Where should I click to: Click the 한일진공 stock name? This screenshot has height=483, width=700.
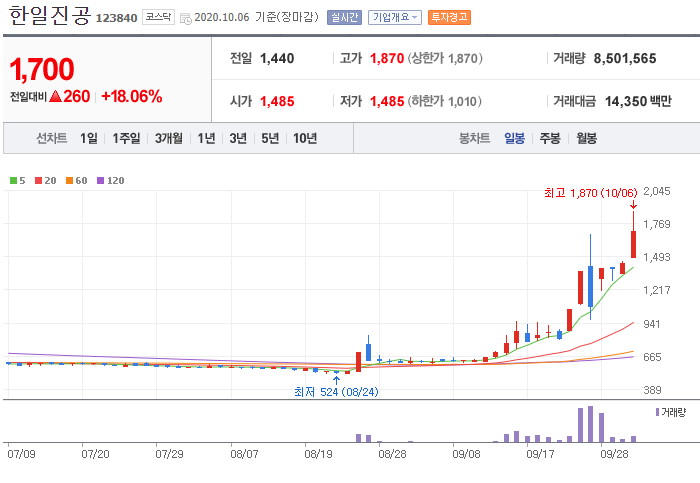[x=50, y=16]
